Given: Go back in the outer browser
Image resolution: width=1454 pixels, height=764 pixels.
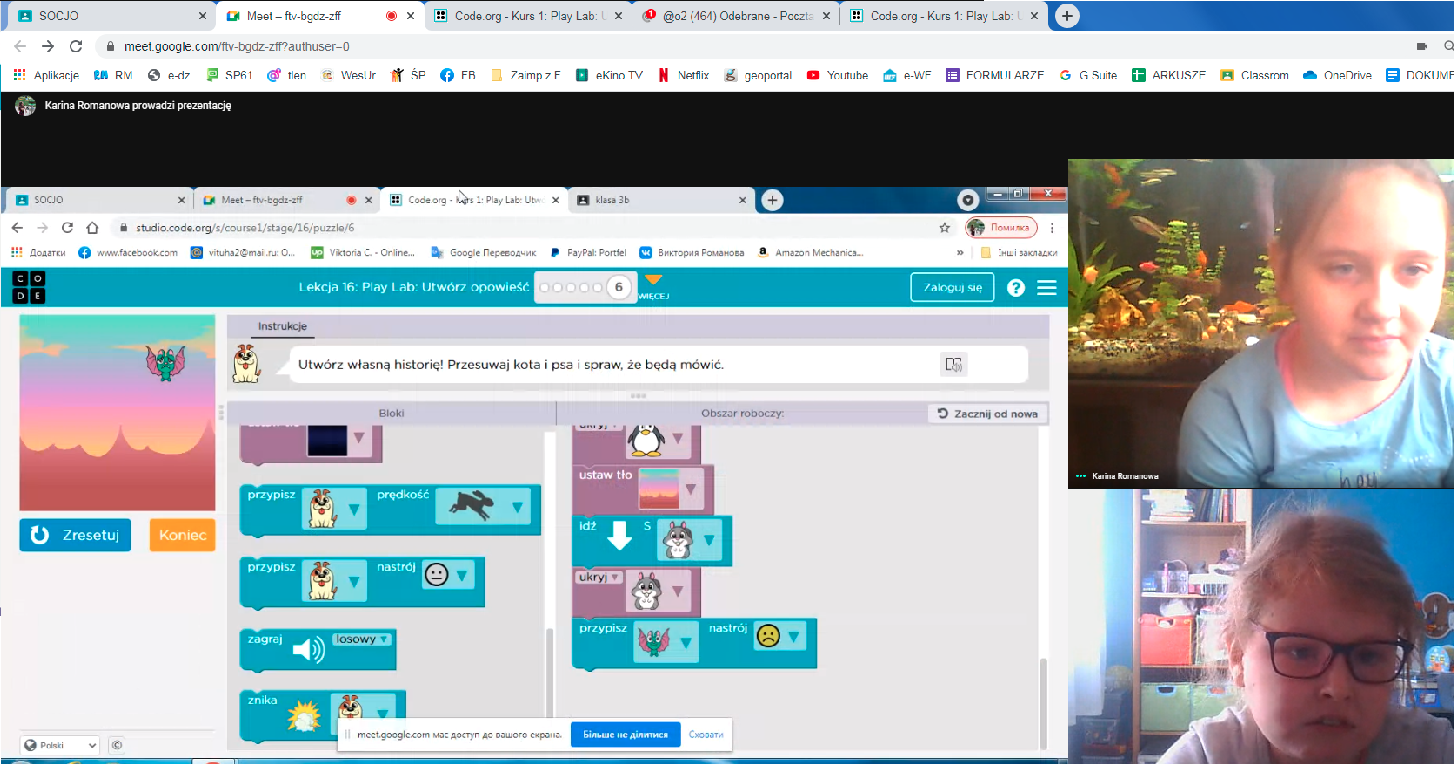Looking at the screenshot, I should (x=18, y=46).
